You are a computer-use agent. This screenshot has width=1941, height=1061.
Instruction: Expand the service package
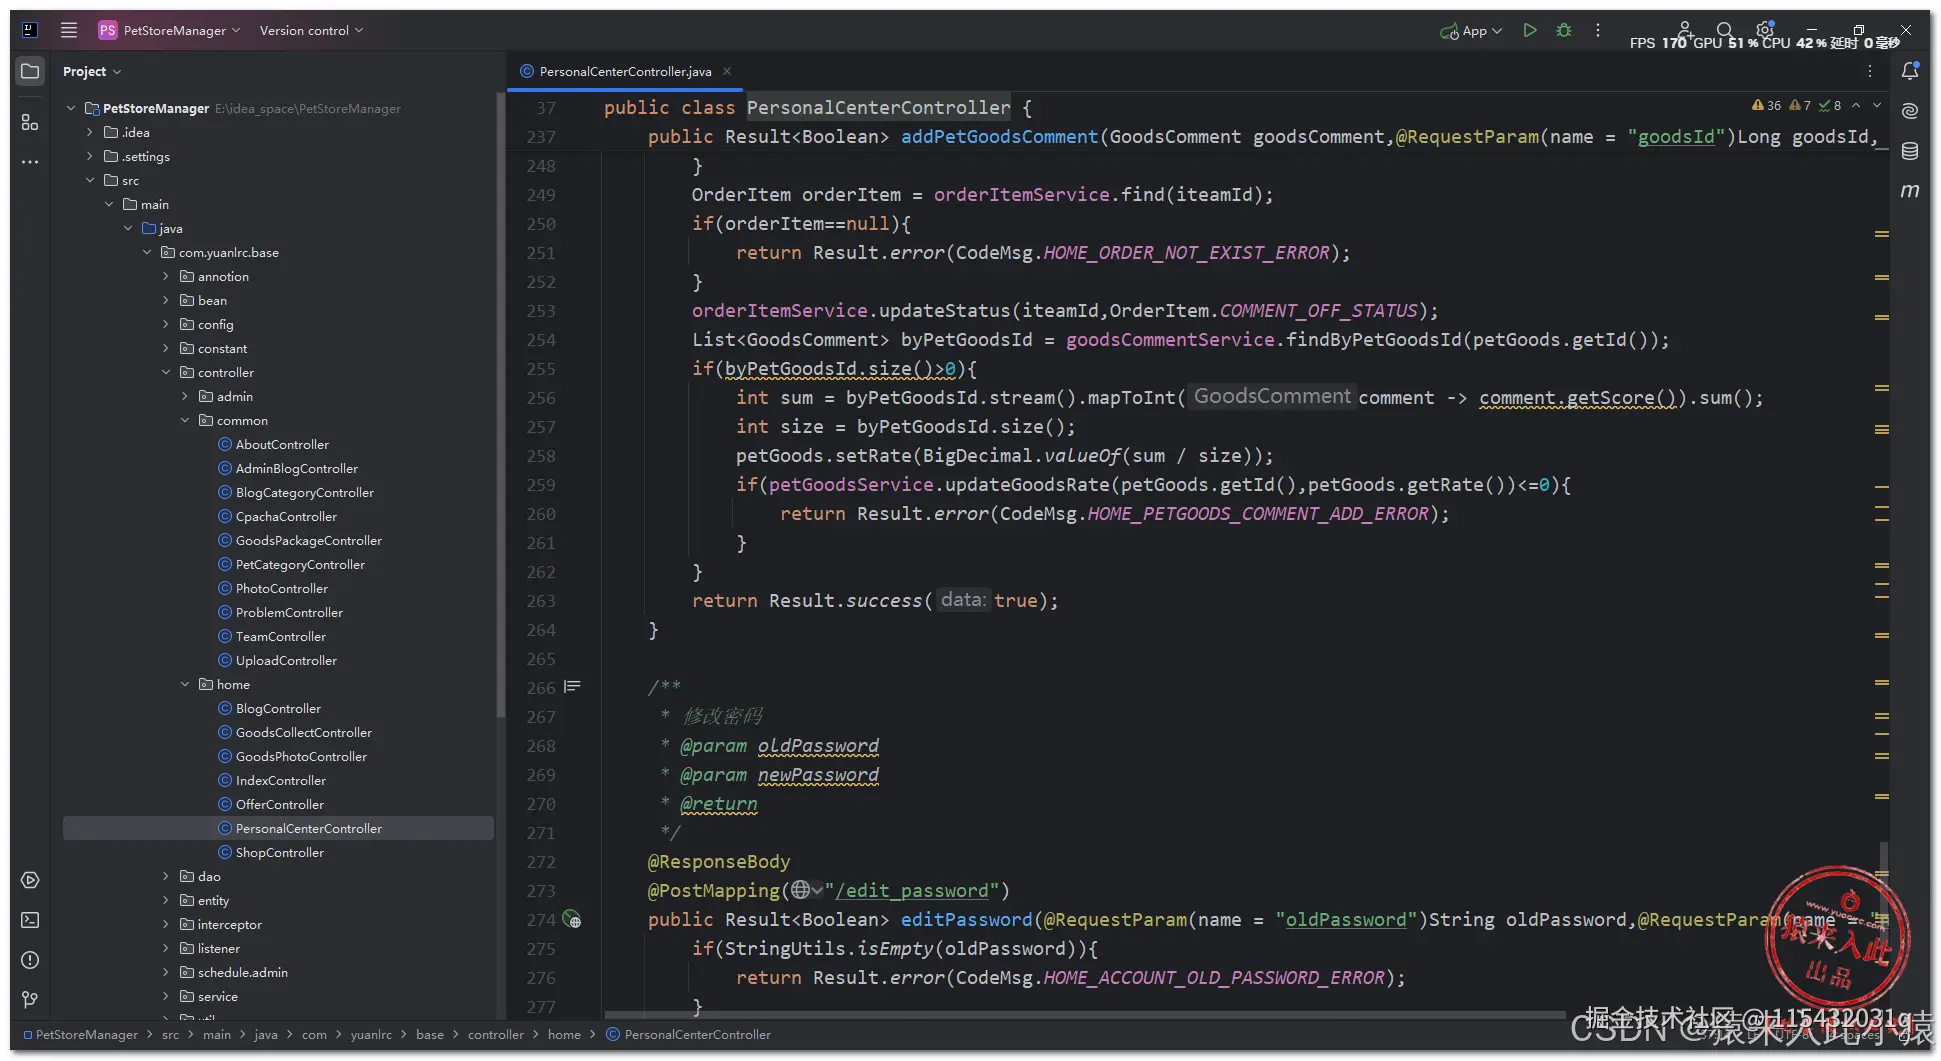166,996
